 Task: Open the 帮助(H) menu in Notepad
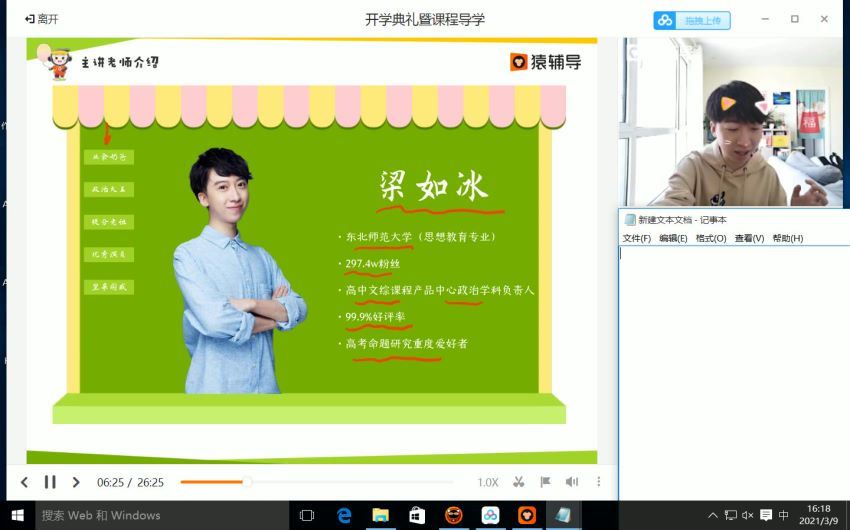(x=788, y=238)
